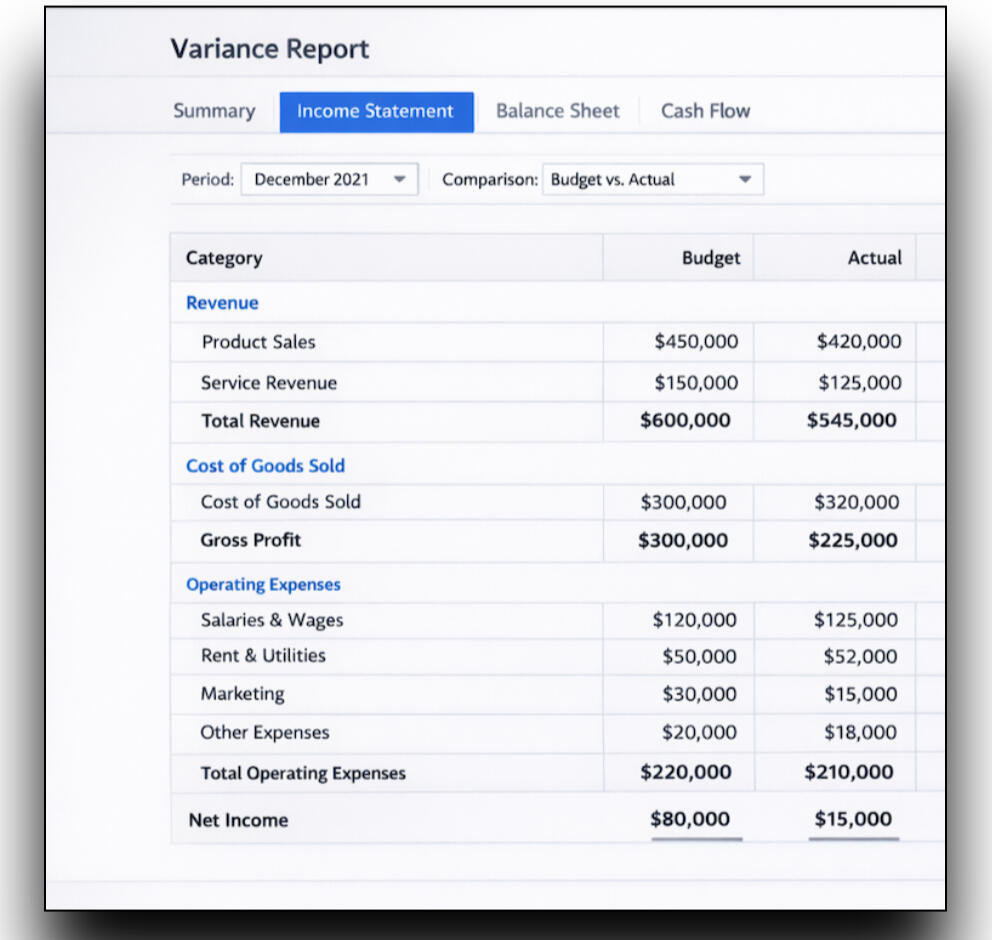Screen dimensions: 992x940
Task: Open the Period dropdown showing December 2021
Action: (x=329, y=180)
